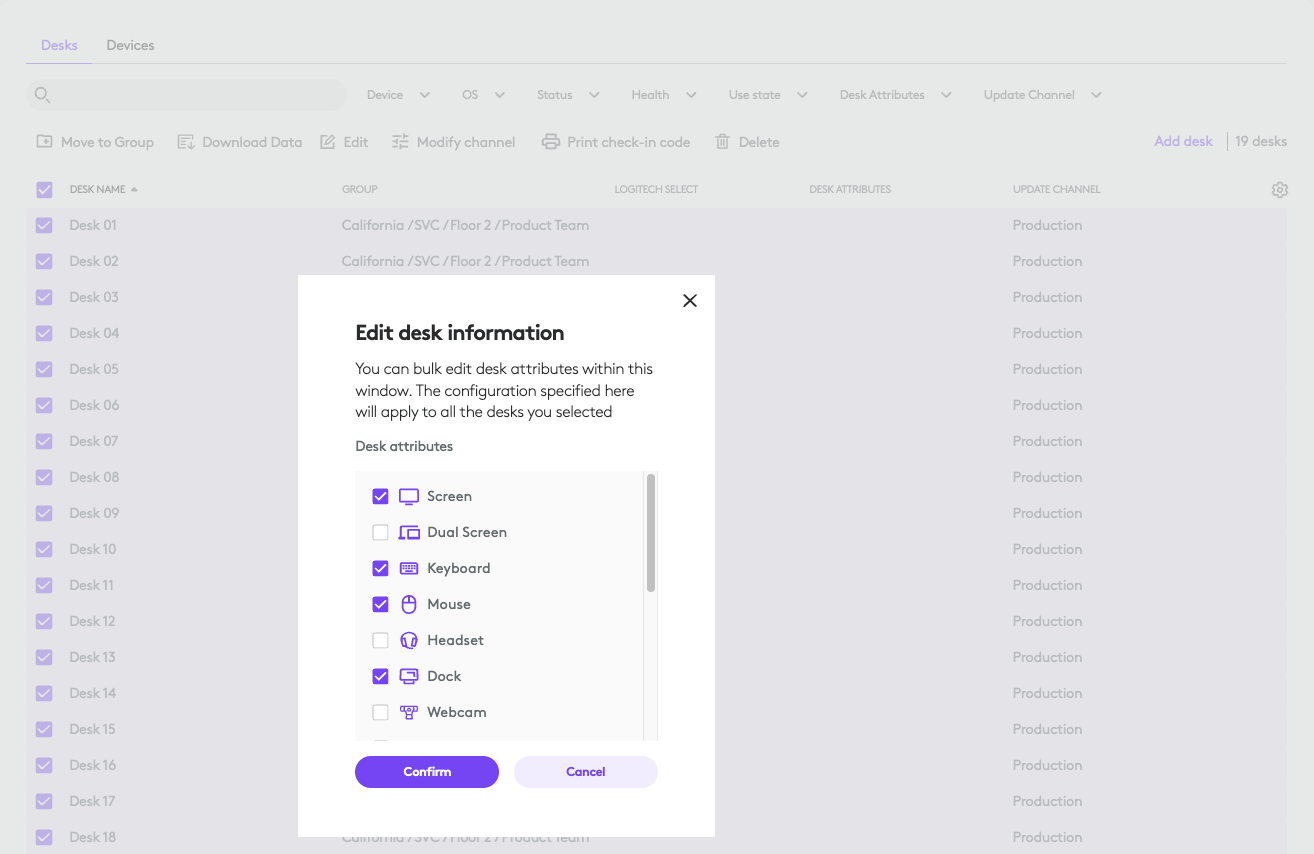This screenshot has height=854, width=1314.
Task: Click the search magnifier icon
Action: pos(42,93)
